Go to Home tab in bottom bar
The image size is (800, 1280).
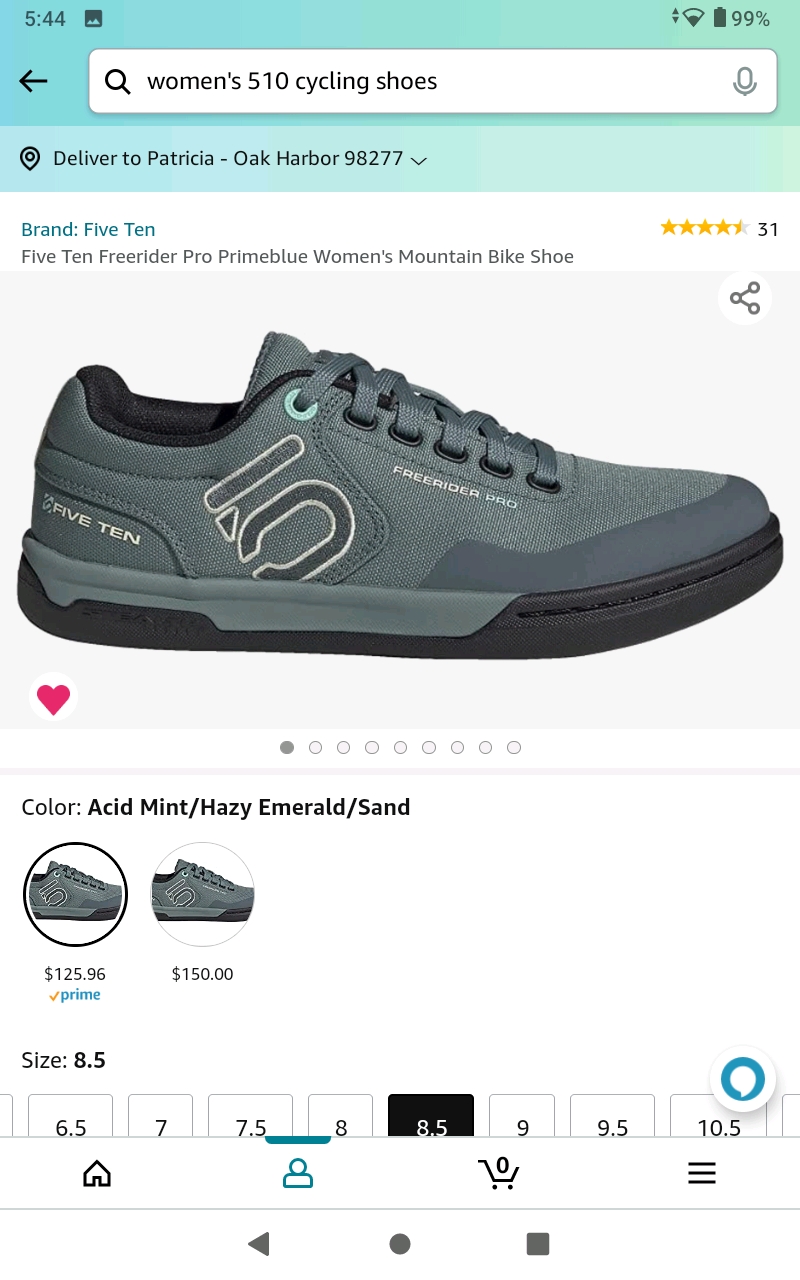pos(97,1172)
